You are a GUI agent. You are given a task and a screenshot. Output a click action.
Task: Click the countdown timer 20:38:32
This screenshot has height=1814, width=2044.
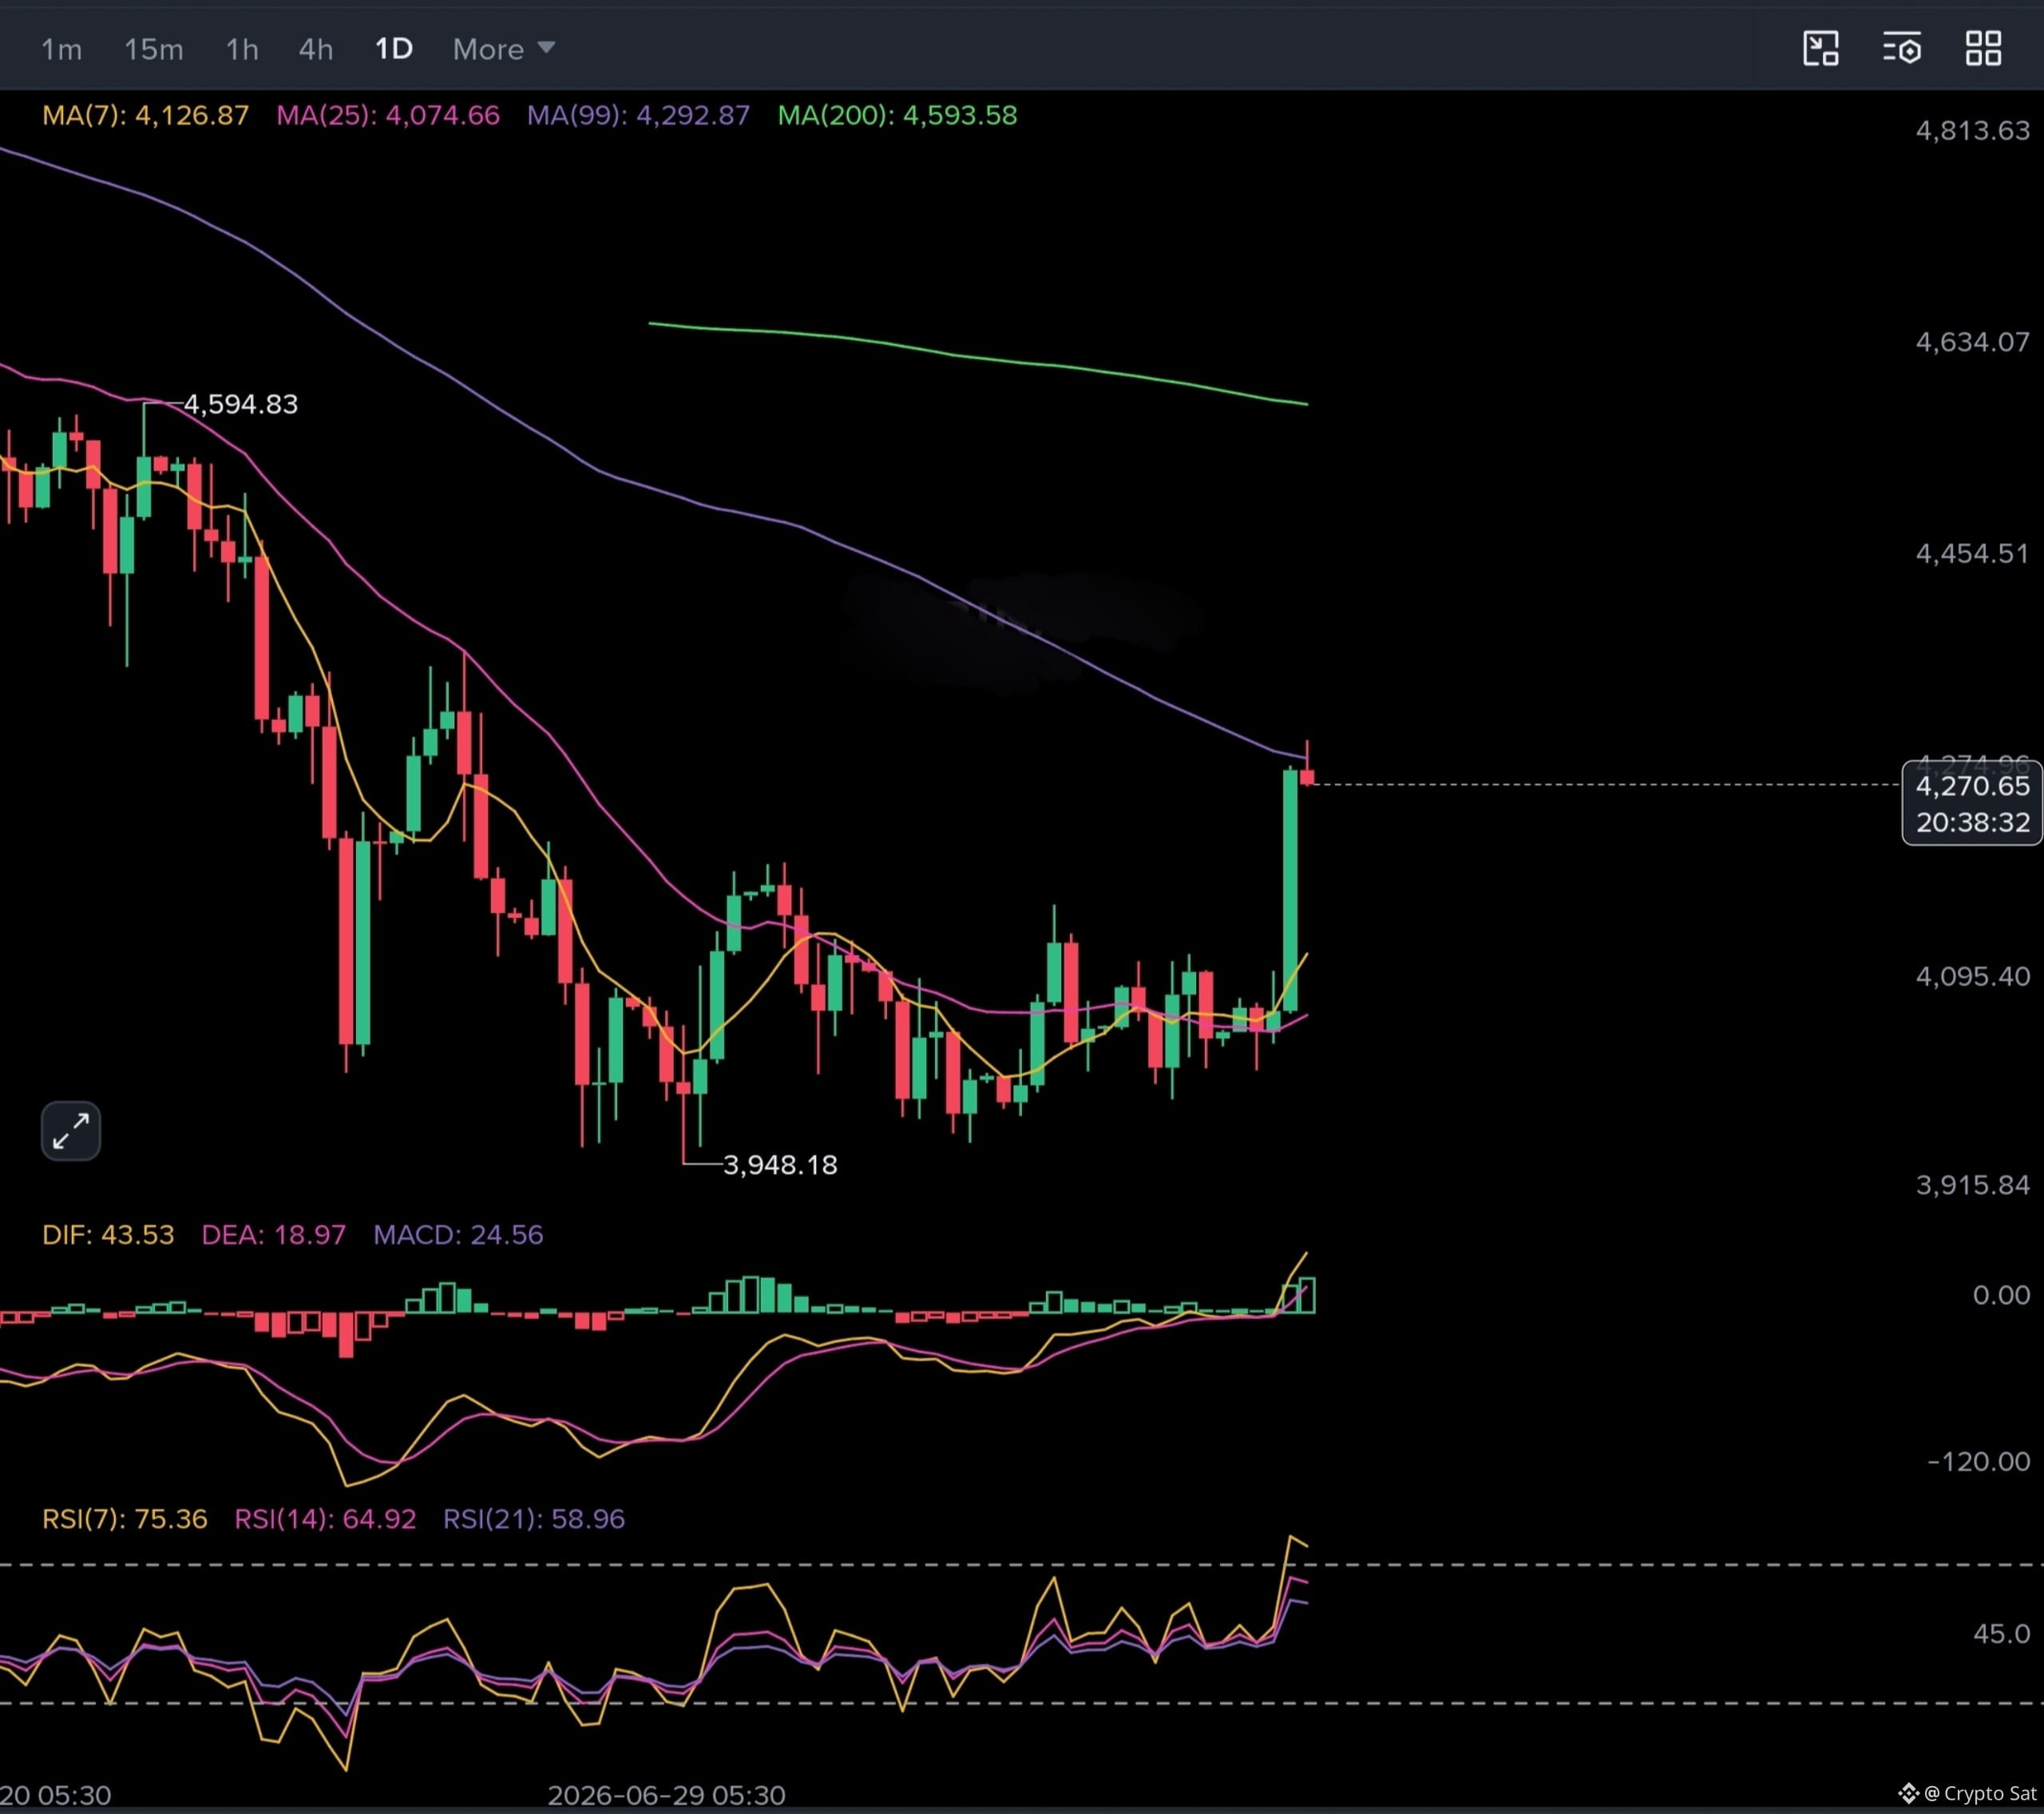point(1972,822)
